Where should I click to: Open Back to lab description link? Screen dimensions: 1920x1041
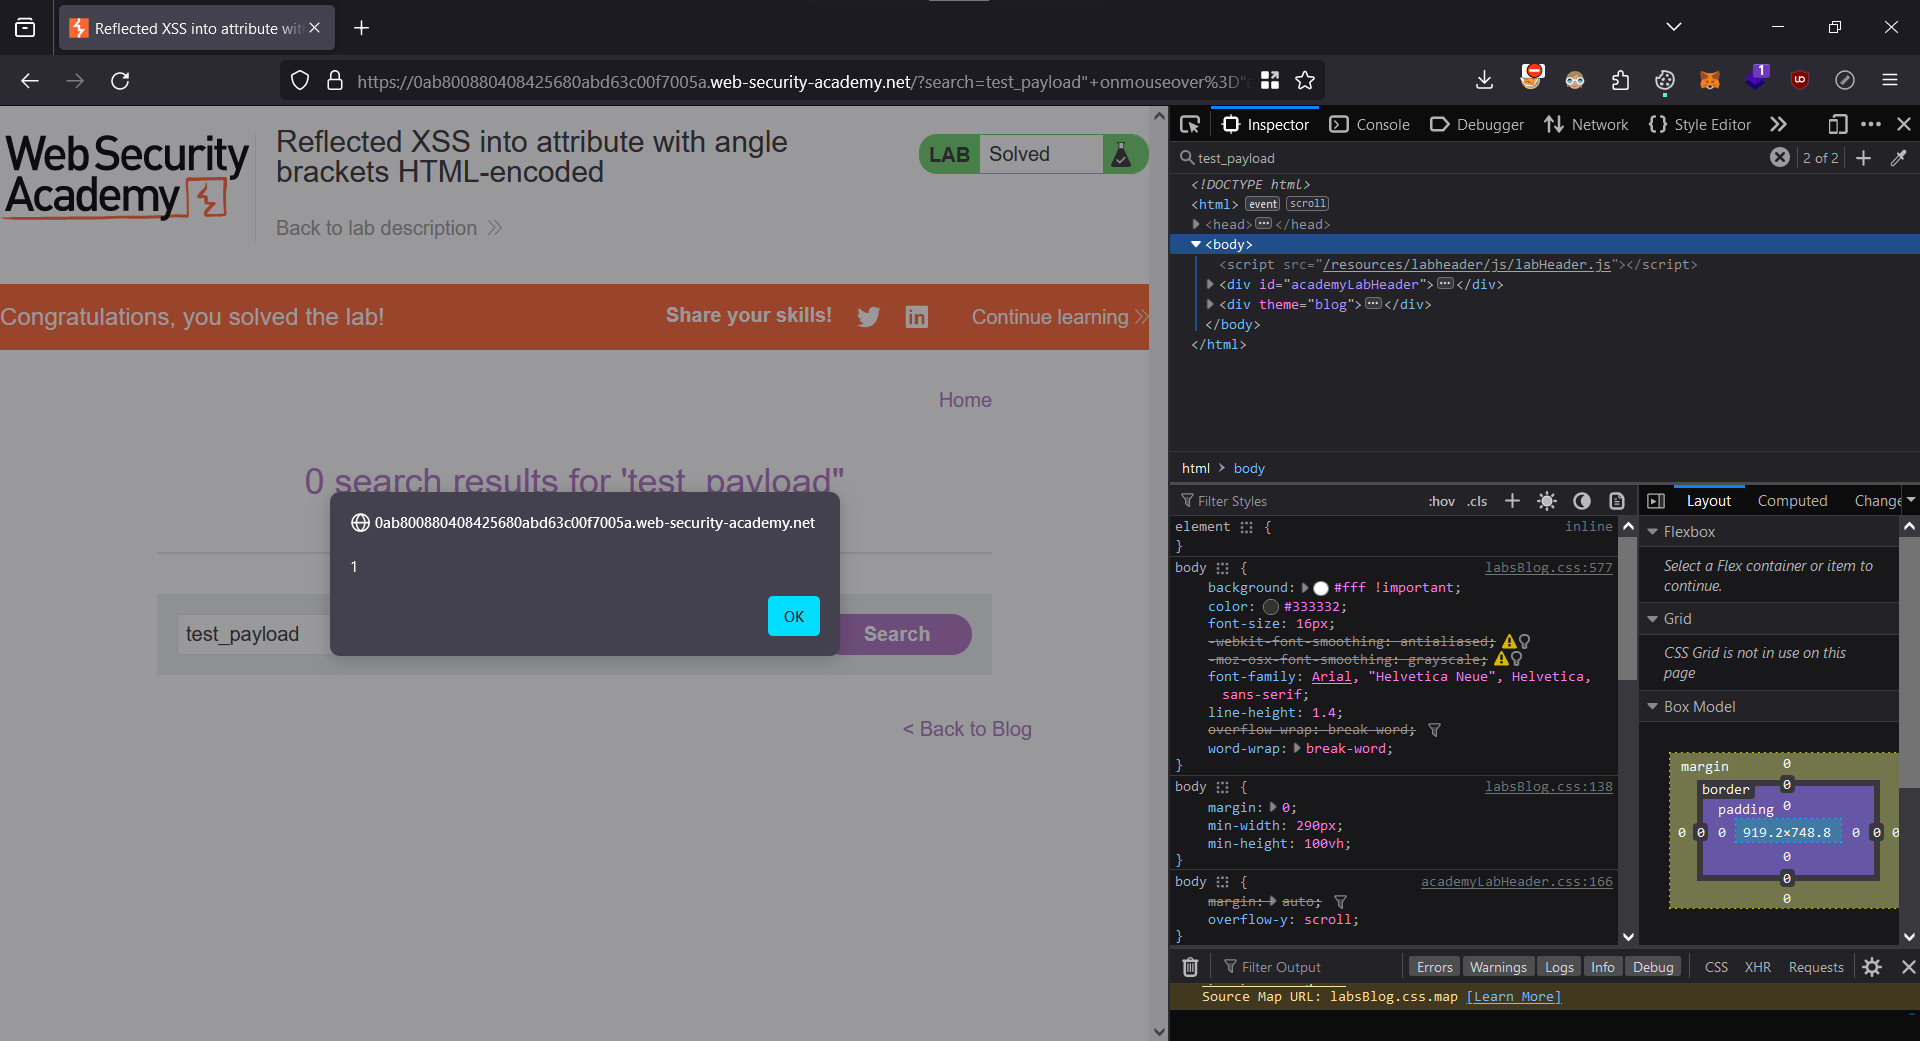(389, 228)
